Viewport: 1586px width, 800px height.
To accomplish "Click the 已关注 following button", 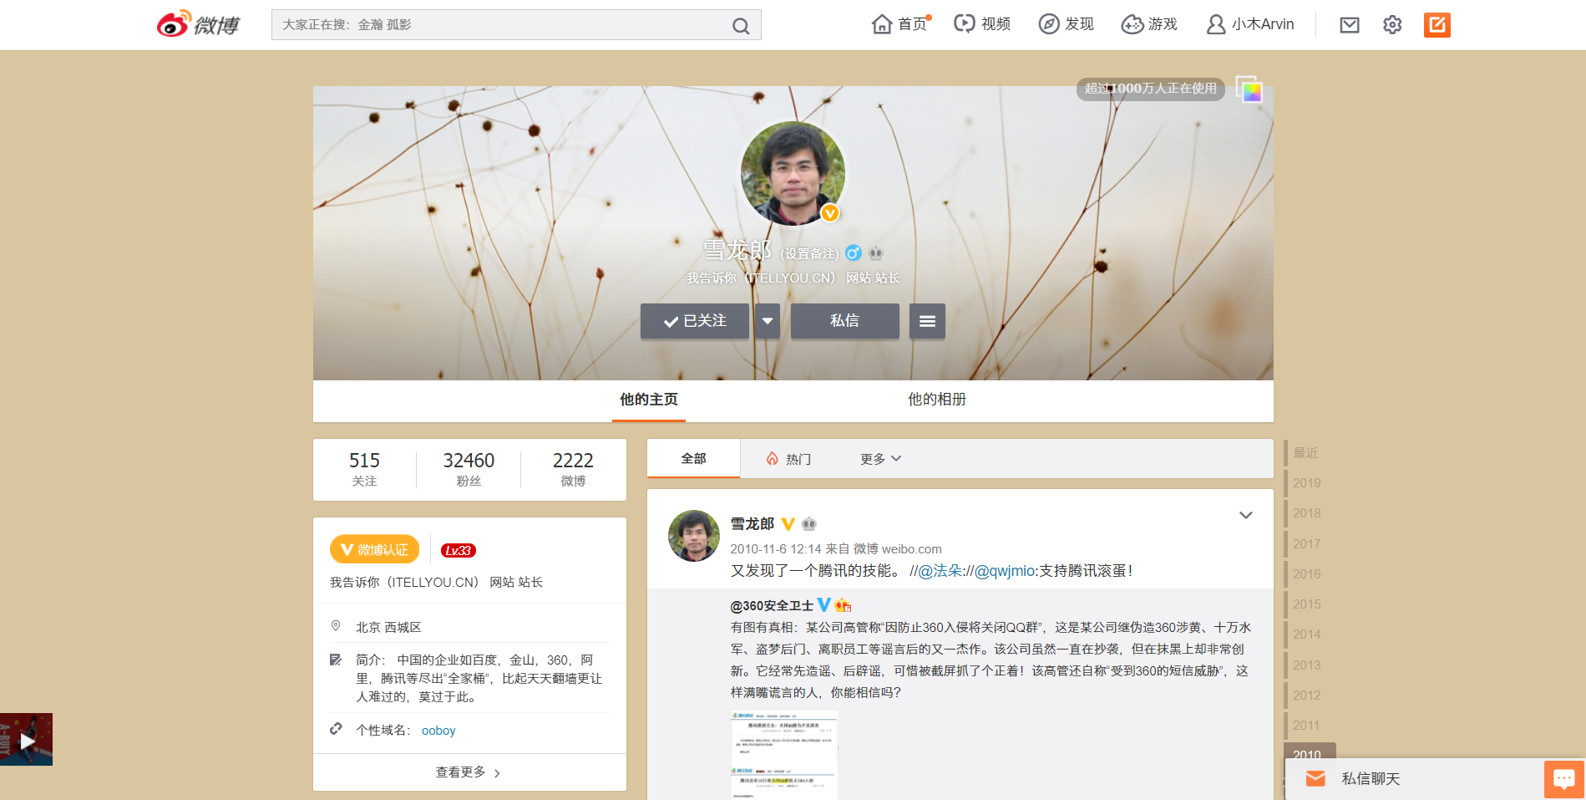I will [695, 321].
